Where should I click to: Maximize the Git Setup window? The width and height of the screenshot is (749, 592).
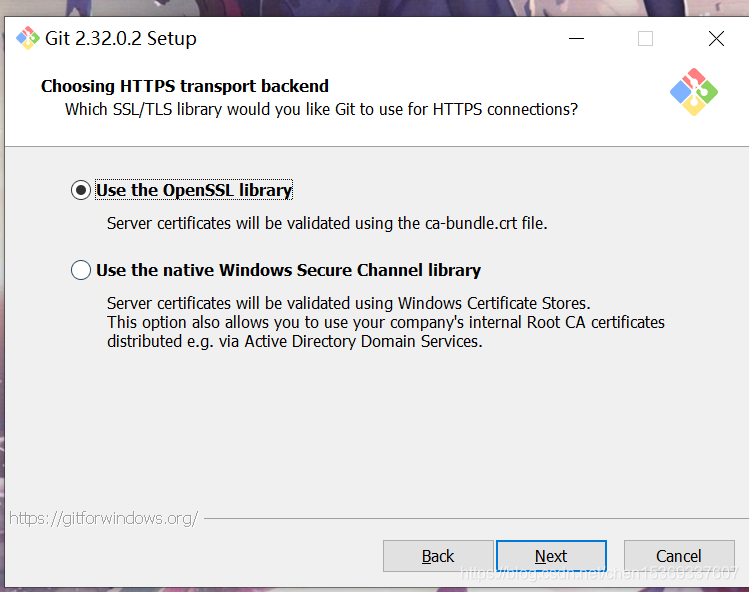pyautogui.click(x=645, y=39)
